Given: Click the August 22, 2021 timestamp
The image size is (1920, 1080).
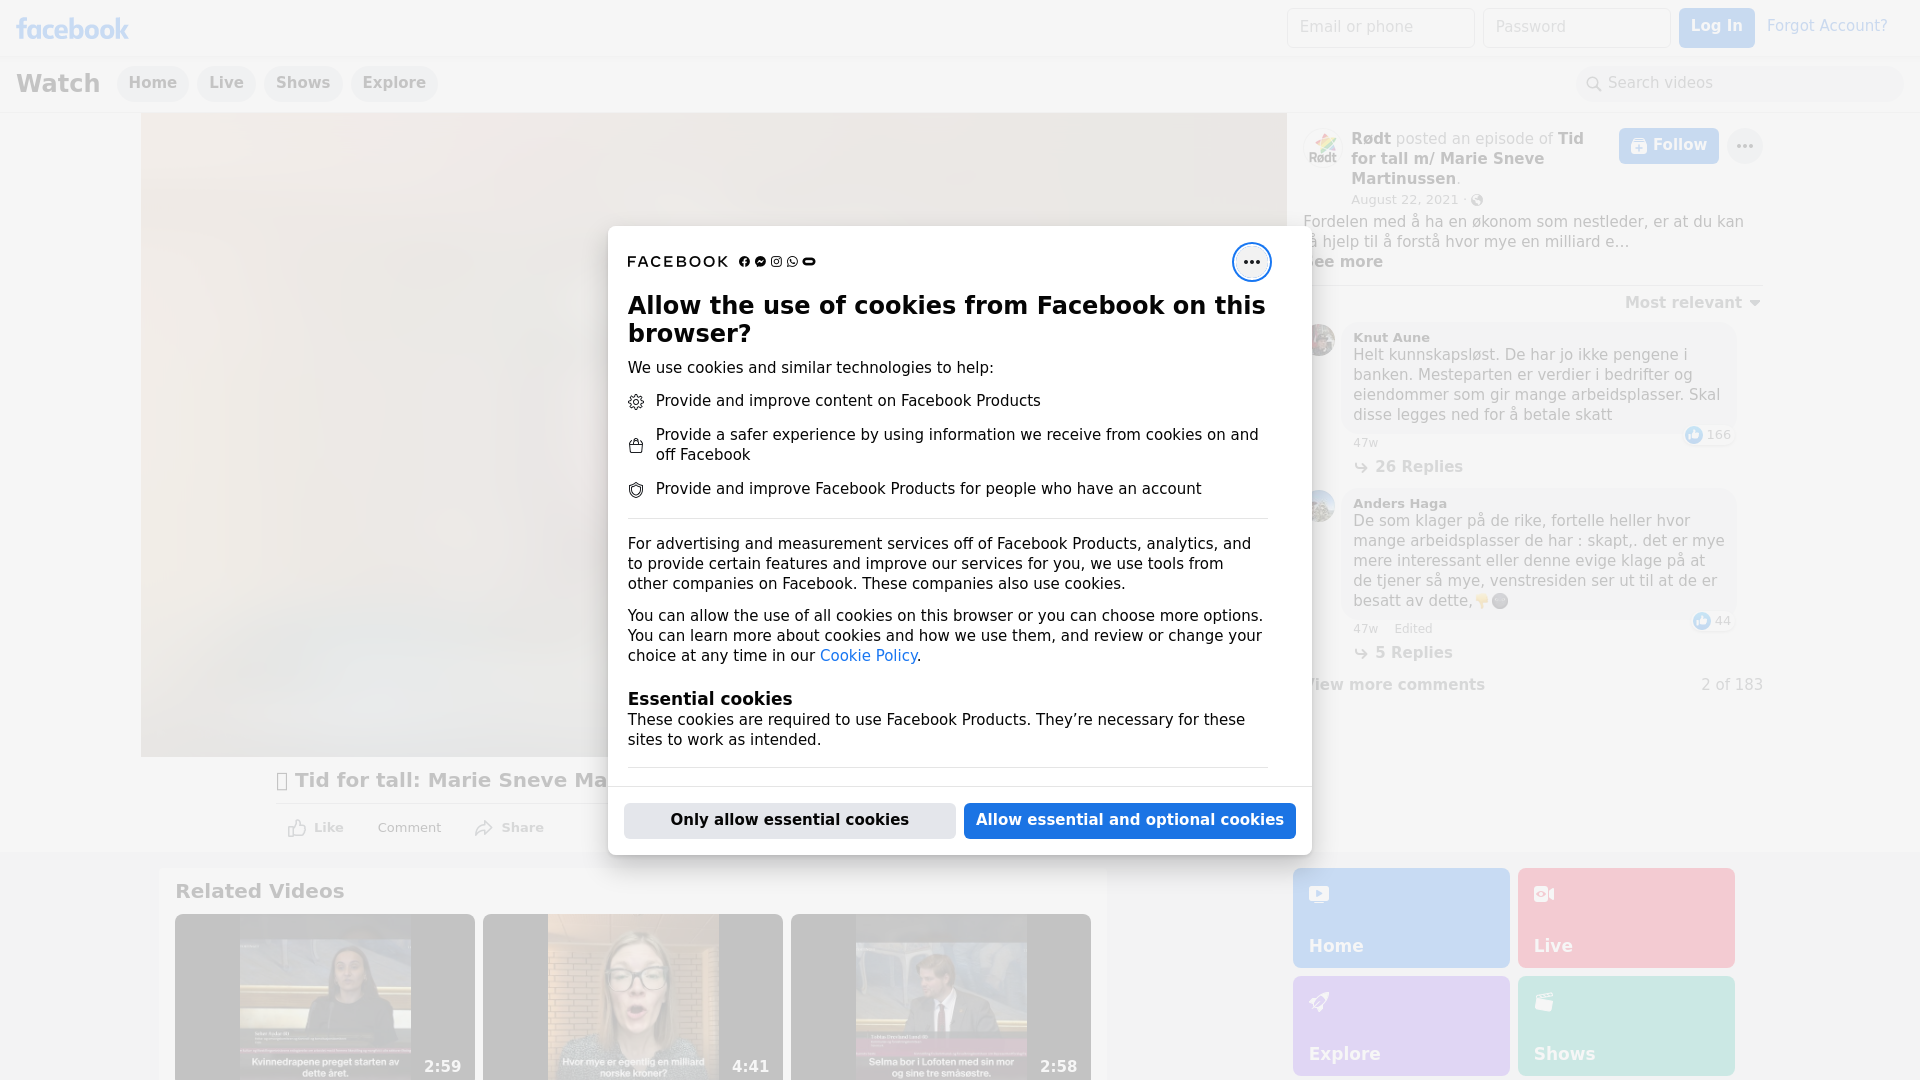Looking at the screenshot, I should 1404,200.
